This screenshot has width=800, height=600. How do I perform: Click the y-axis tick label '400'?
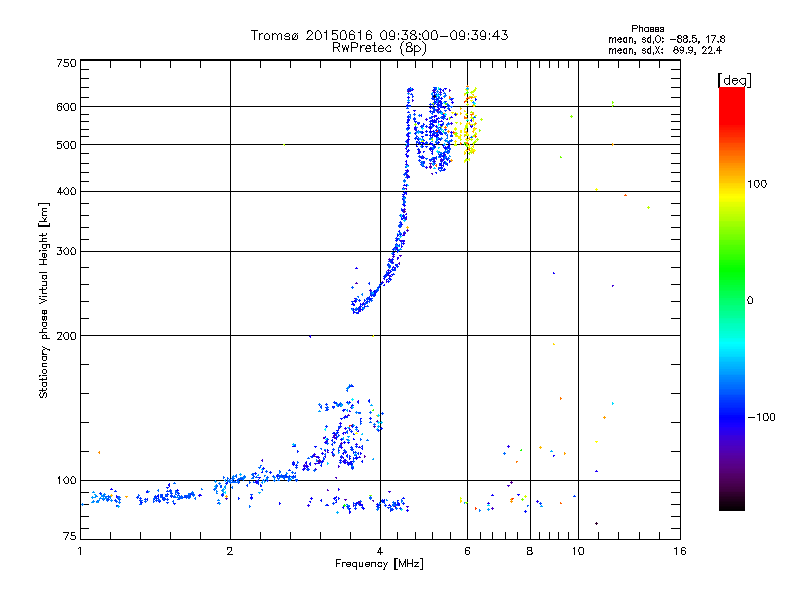pos(67,191)
